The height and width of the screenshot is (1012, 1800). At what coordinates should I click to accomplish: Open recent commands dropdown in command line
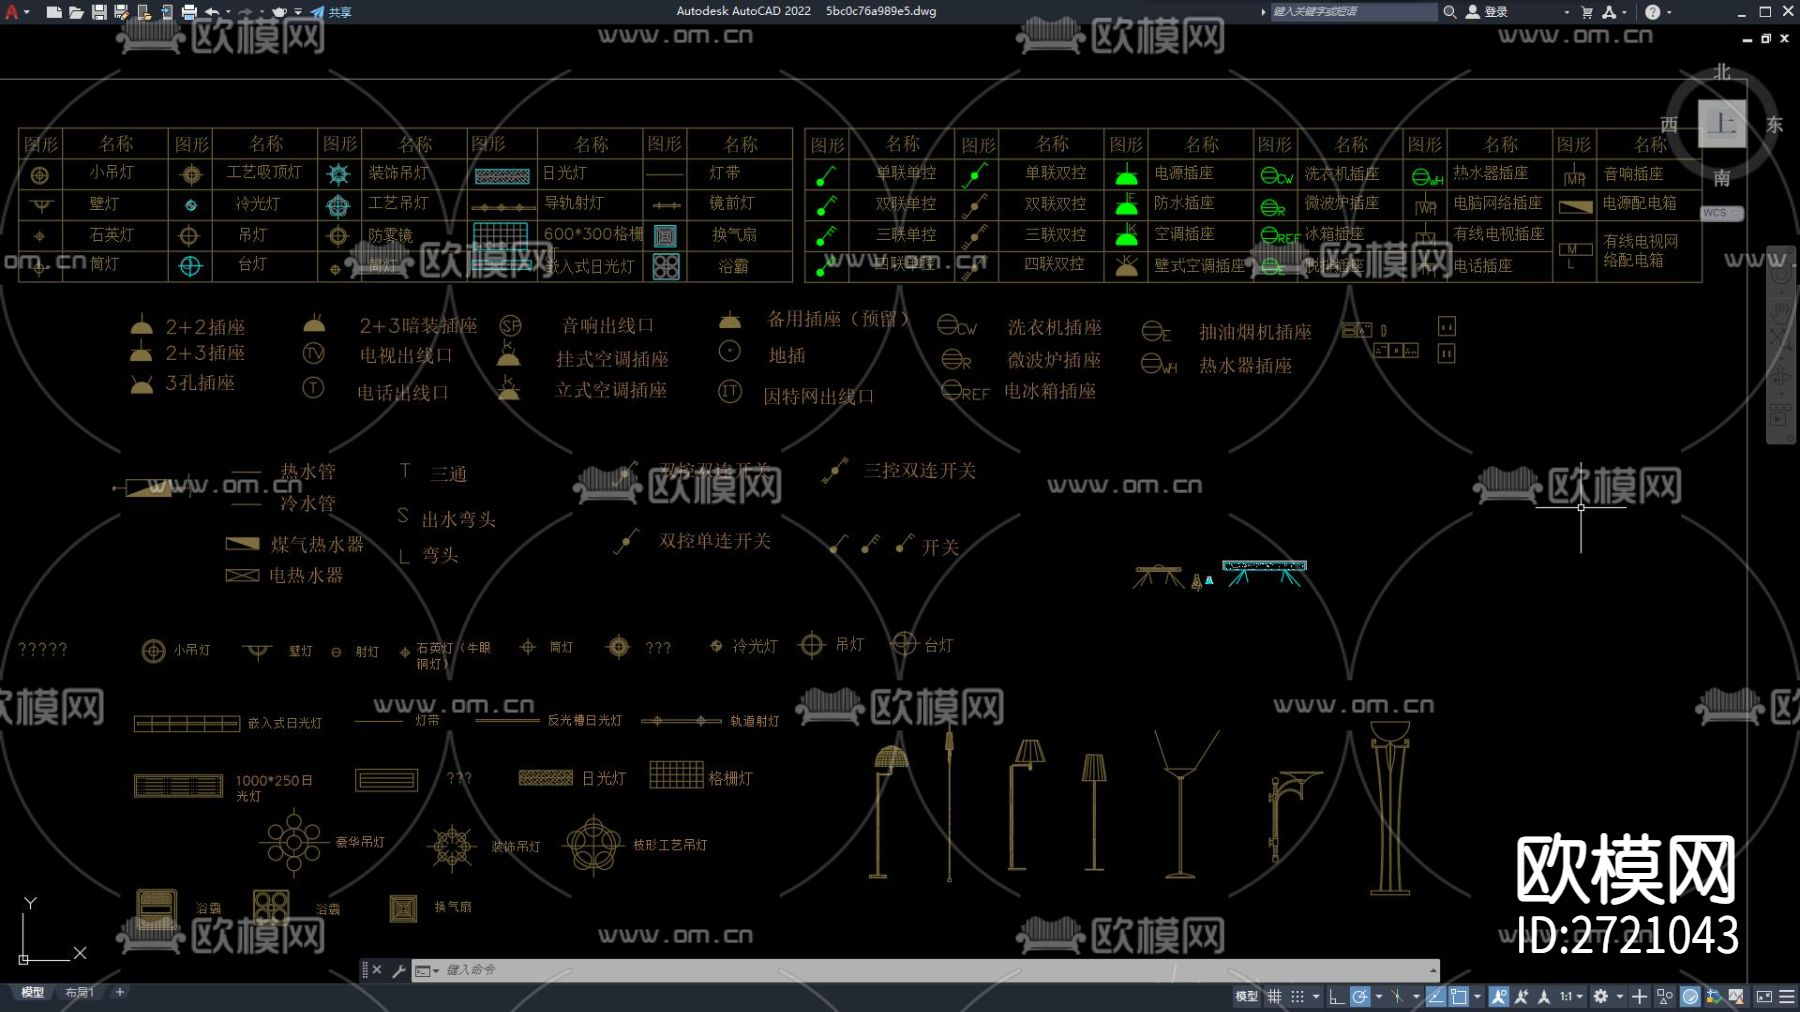click(427, 970)
